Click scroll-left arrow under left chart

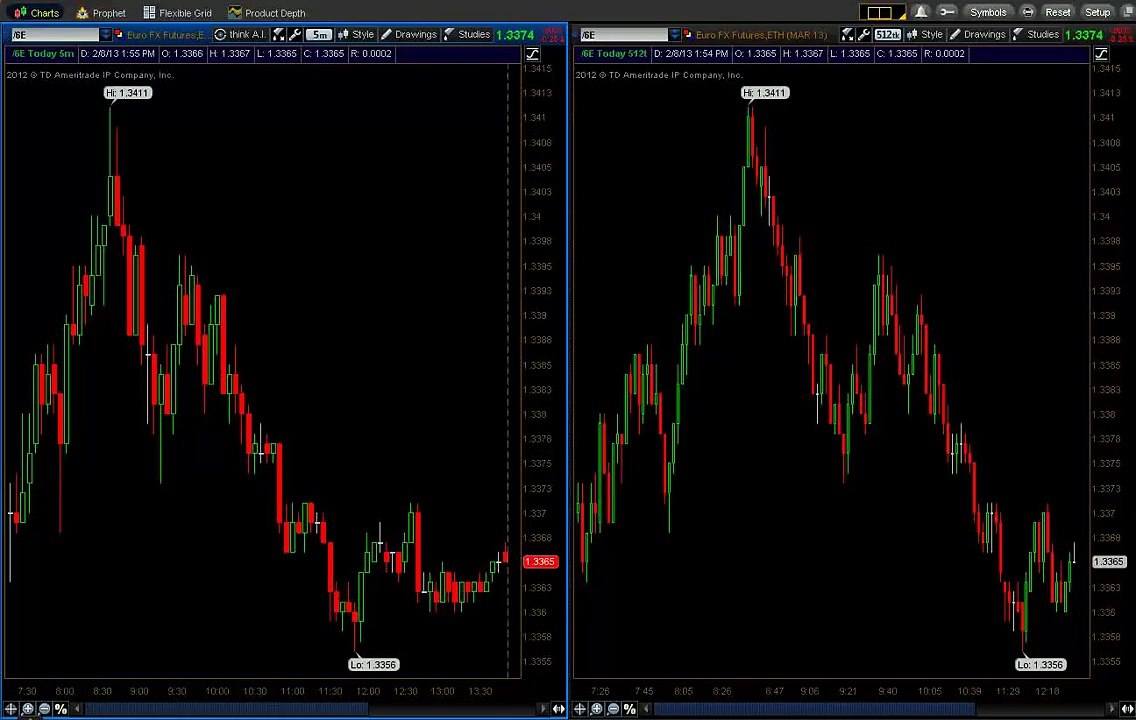pyautogui.click(x=78, y=709)
